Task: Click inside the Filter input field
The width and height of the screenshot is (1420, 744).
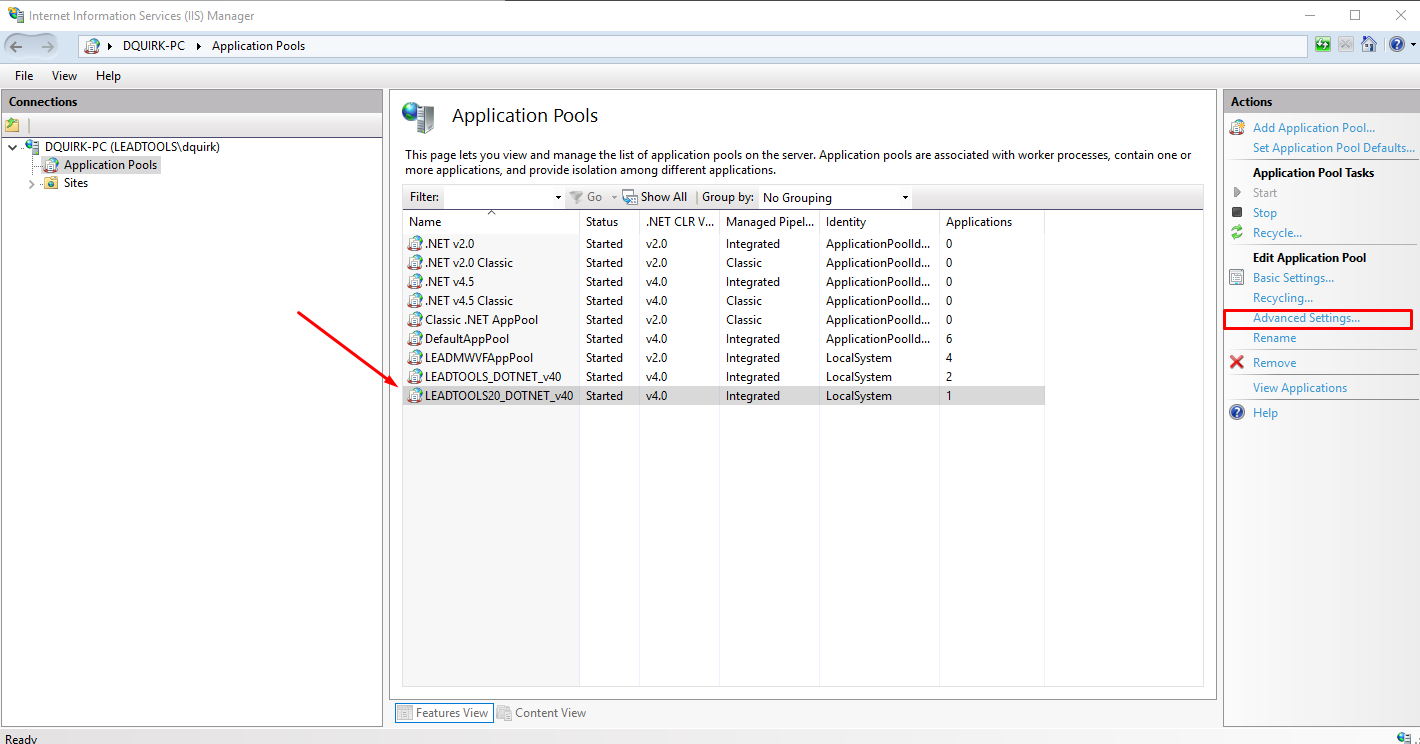Action: tap(498, 197)
